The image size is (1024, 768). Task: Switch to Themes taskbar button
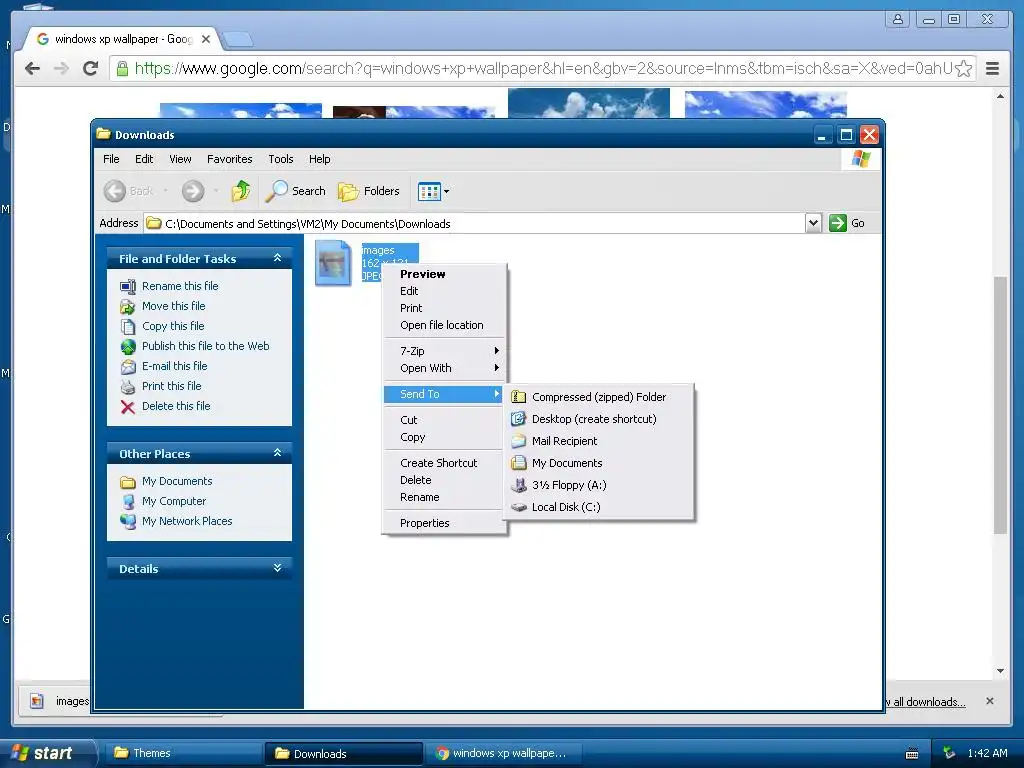pyautogui.click(x=182, y=753)
